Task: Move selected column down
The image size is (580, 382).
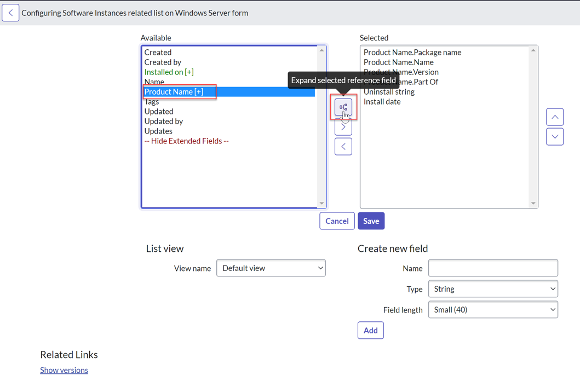Action: pos(555,137)
